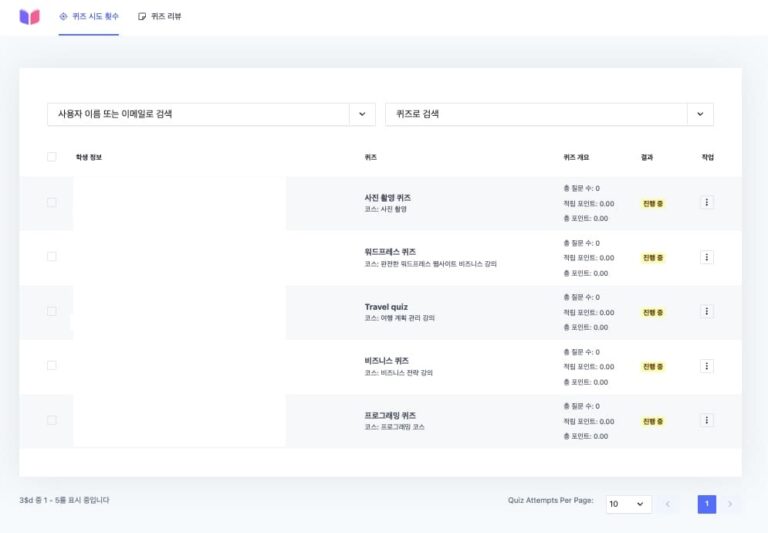Open Quiz Attempts Per Page dropdown
The height and width of the screenshot is (533, 768).
point(628,504)
